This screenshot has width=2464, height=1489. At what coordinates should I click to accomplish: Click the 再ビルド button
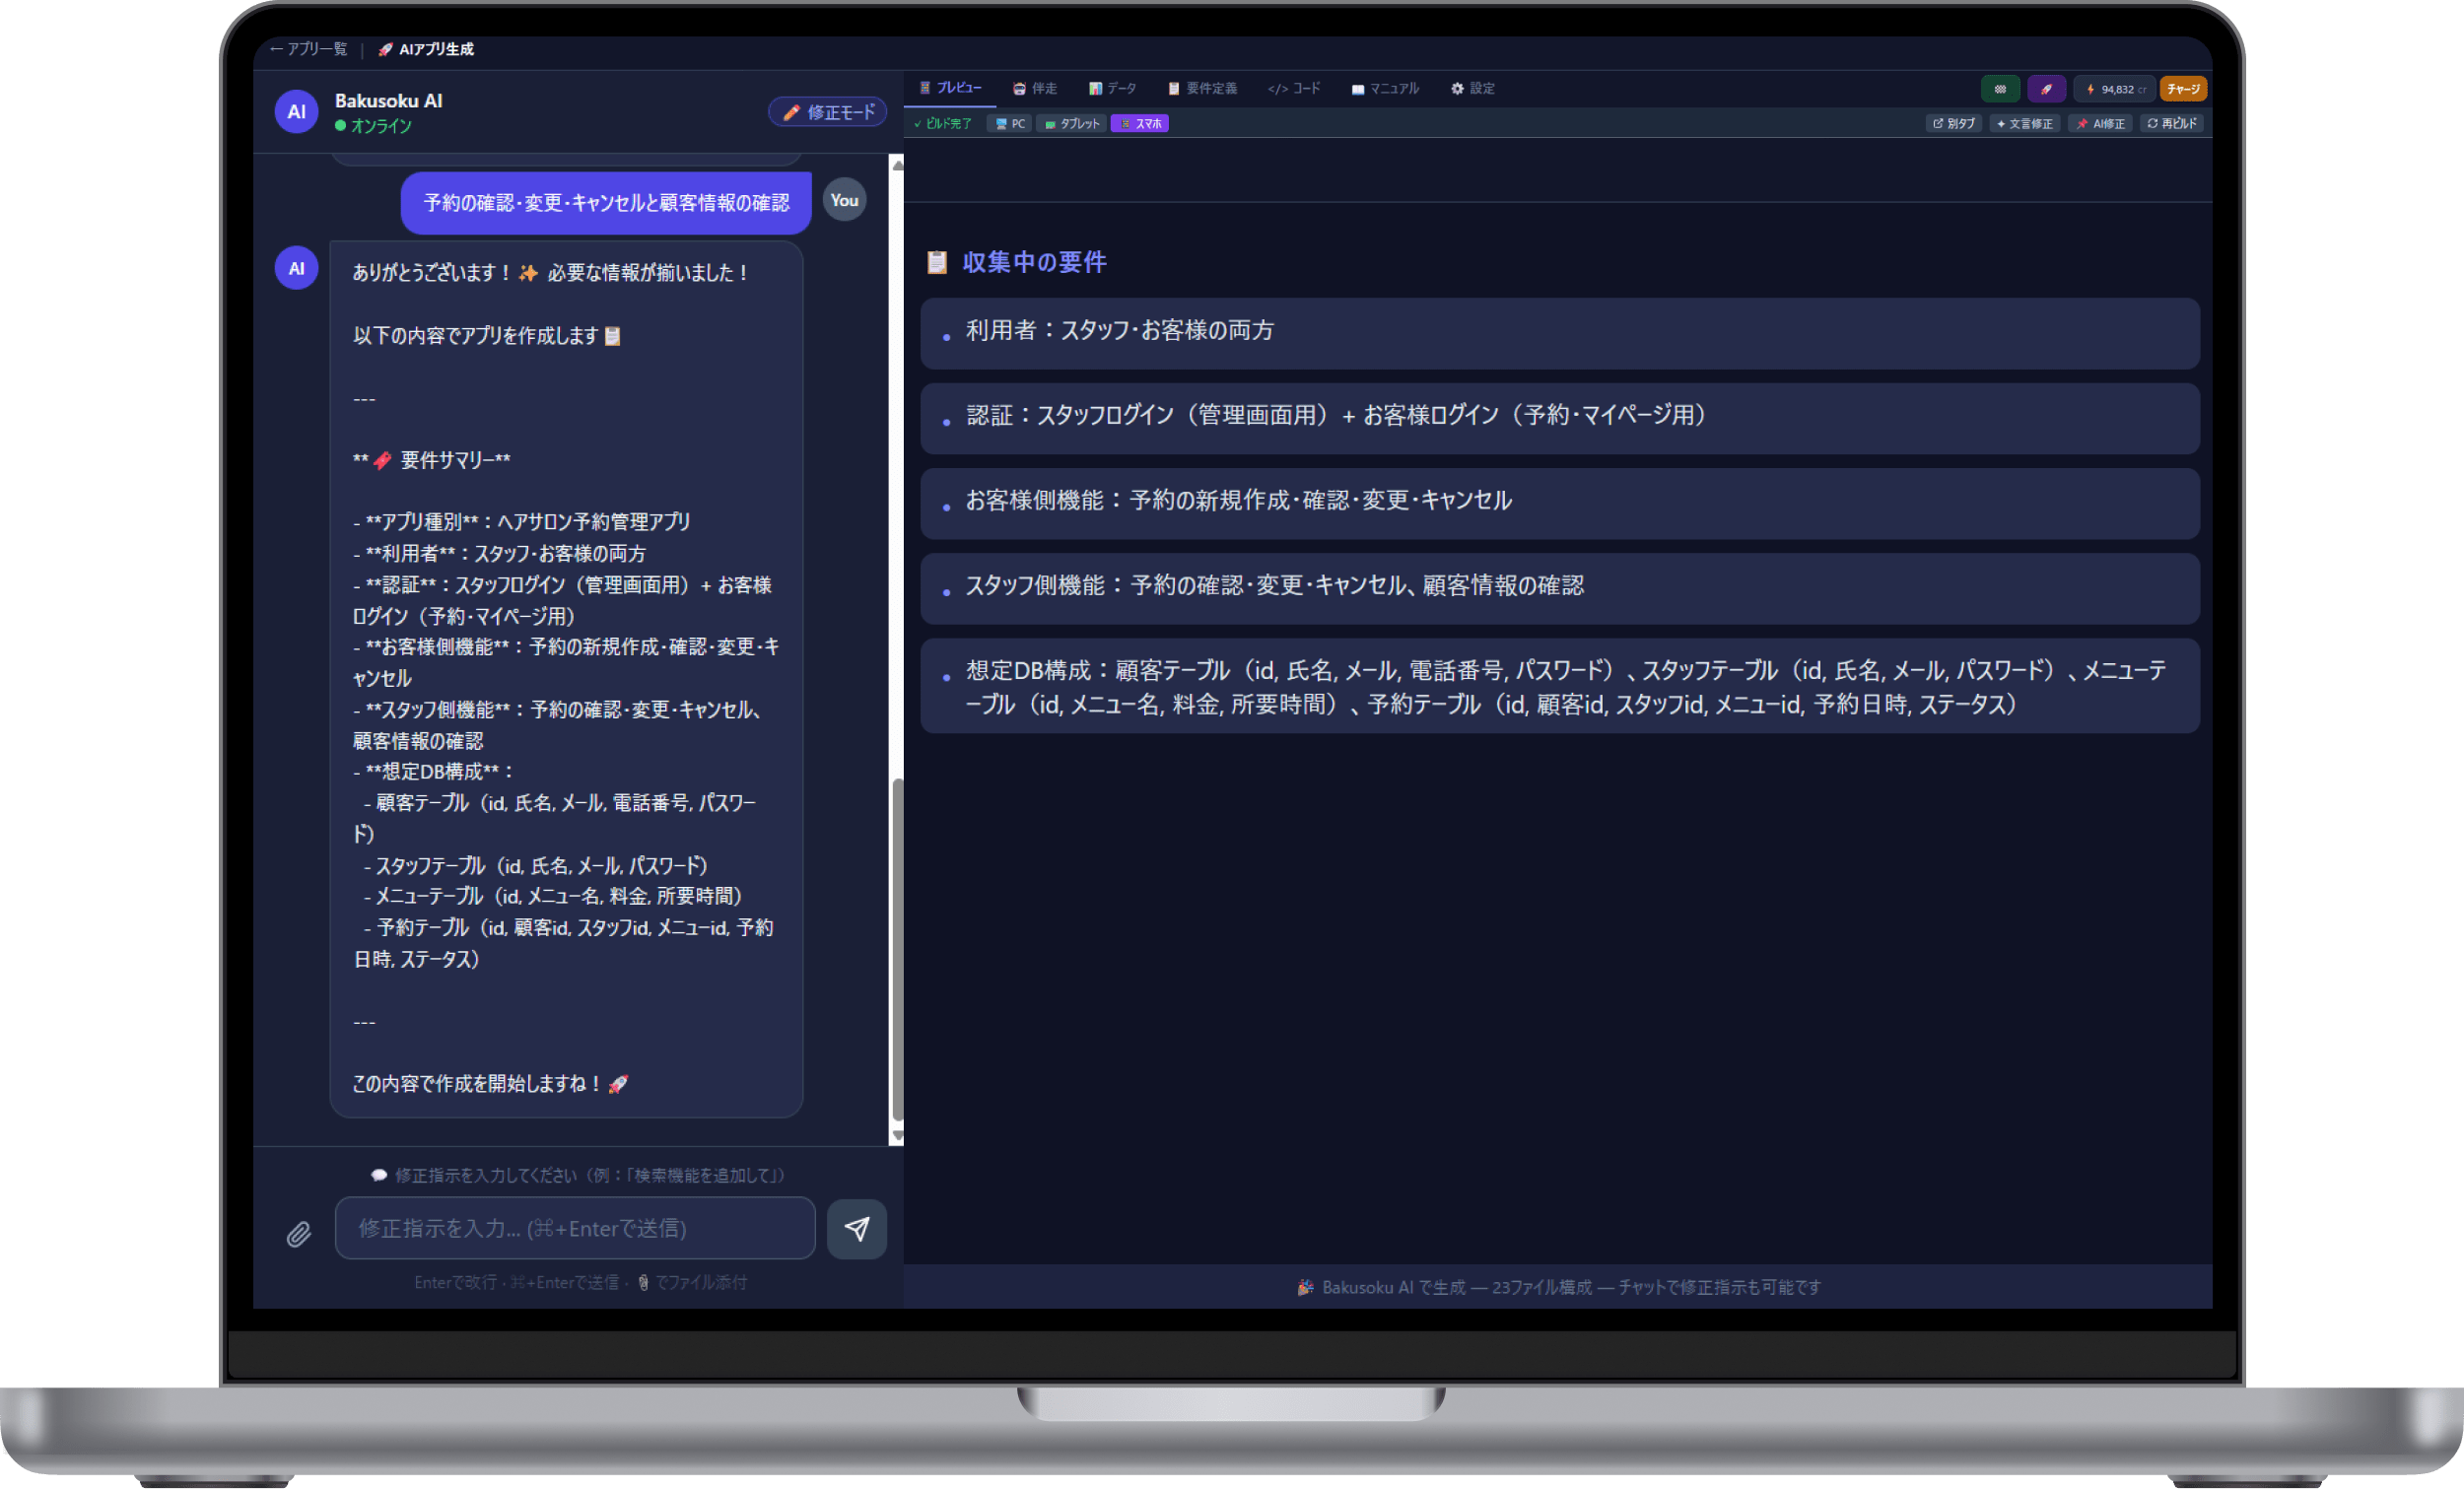[x=2171, y=123]
